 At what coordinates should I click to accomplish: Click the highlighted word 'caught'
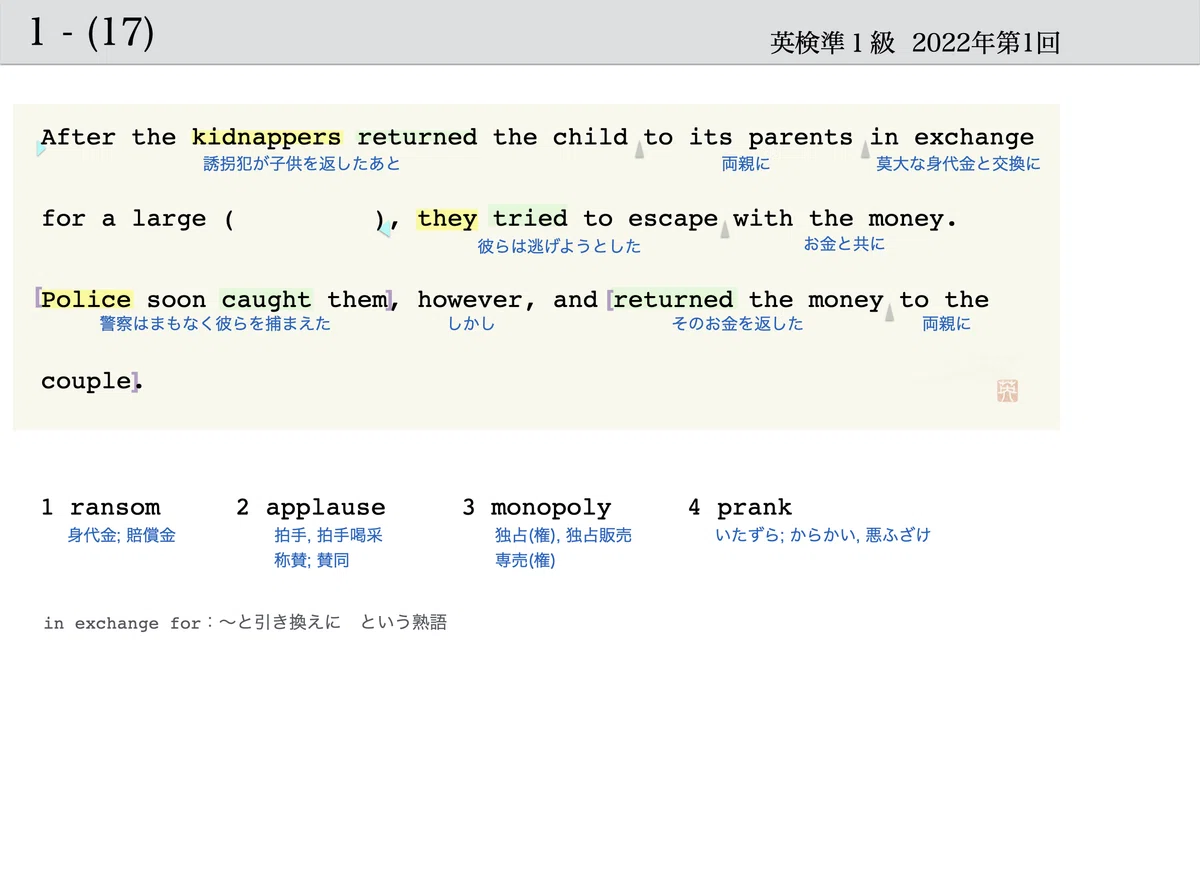pyautogui.click(x=266, y=300)
